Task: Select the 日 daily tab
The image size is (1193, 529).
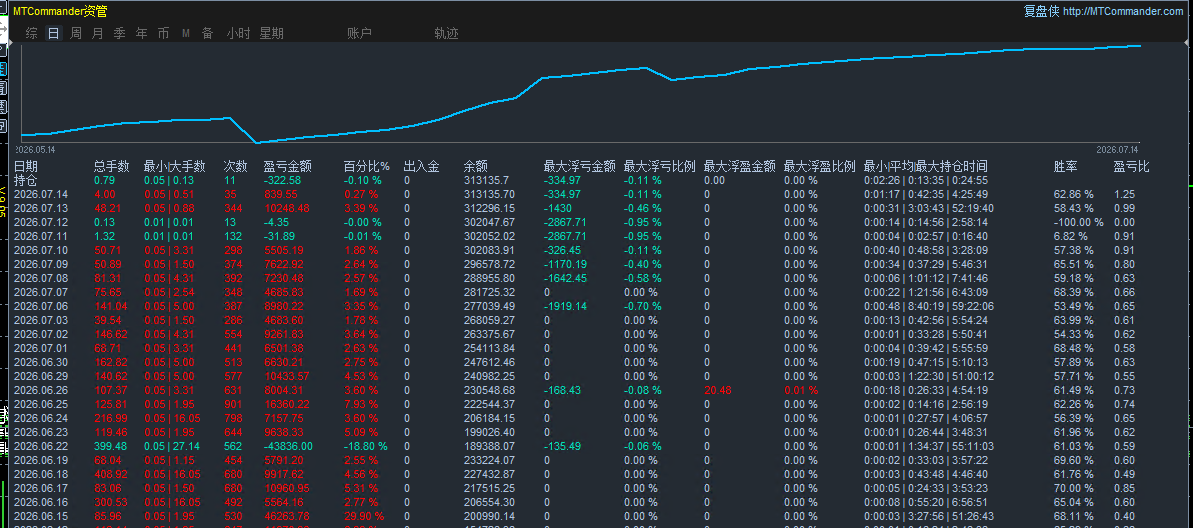Action: [x=53, y=33]
